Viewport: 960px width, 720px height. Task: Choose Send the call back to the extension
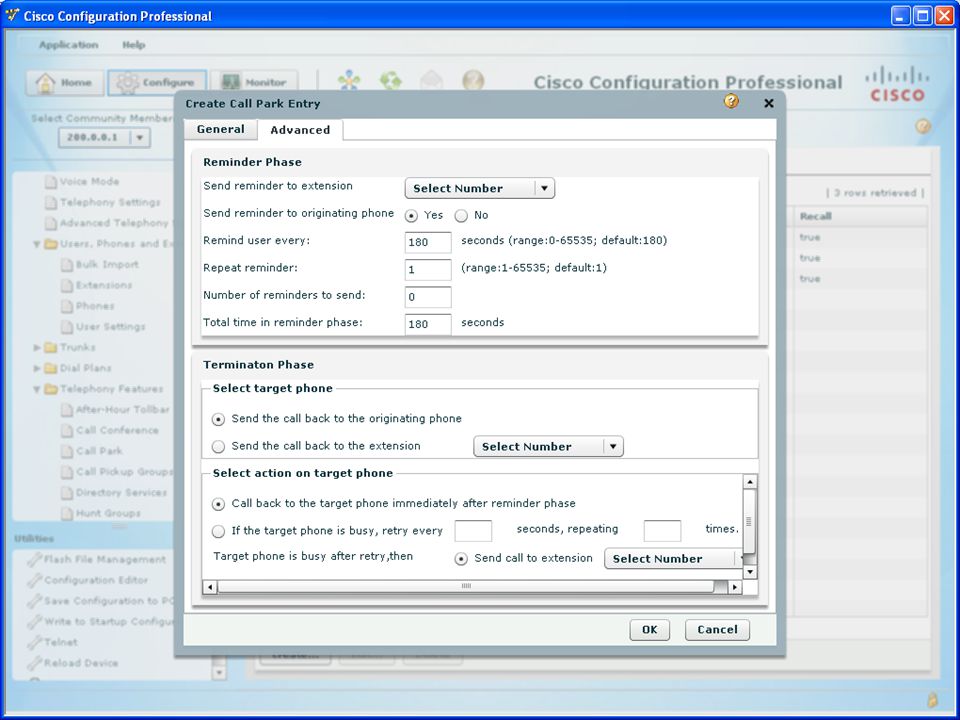tap(218, 447)
